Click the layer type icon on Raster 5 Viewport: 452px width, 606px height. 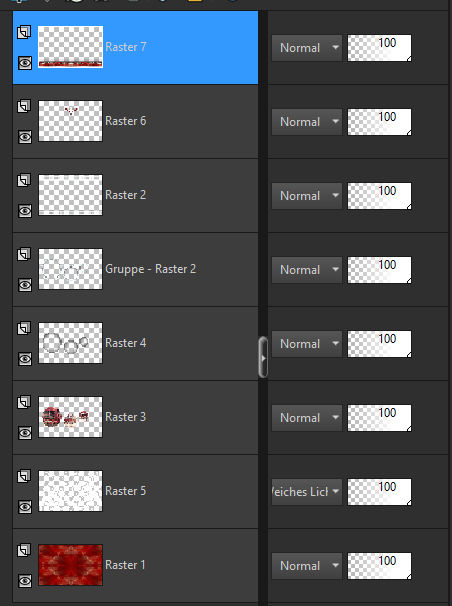tap(24, 476)
